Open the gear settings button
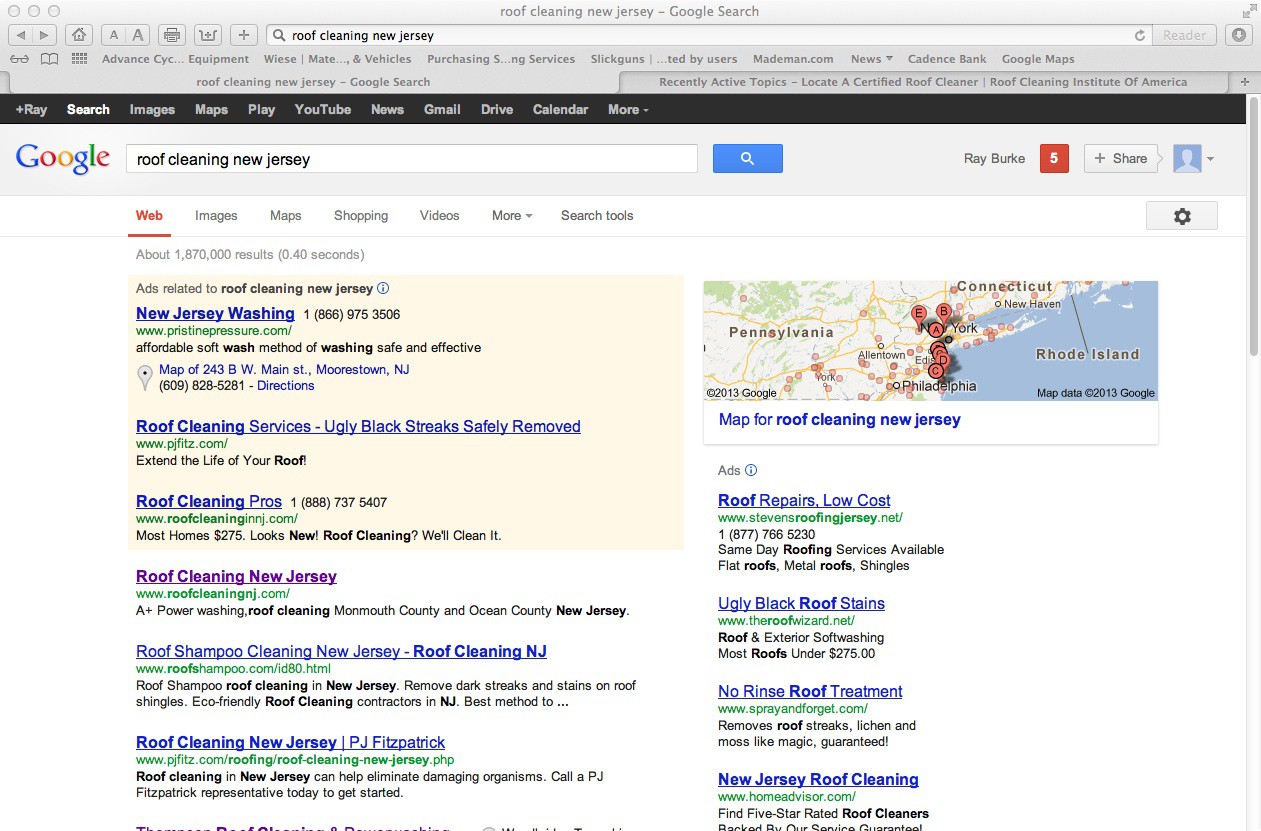This screenshot has height=831, width=1261. [x=1181, y=216]
